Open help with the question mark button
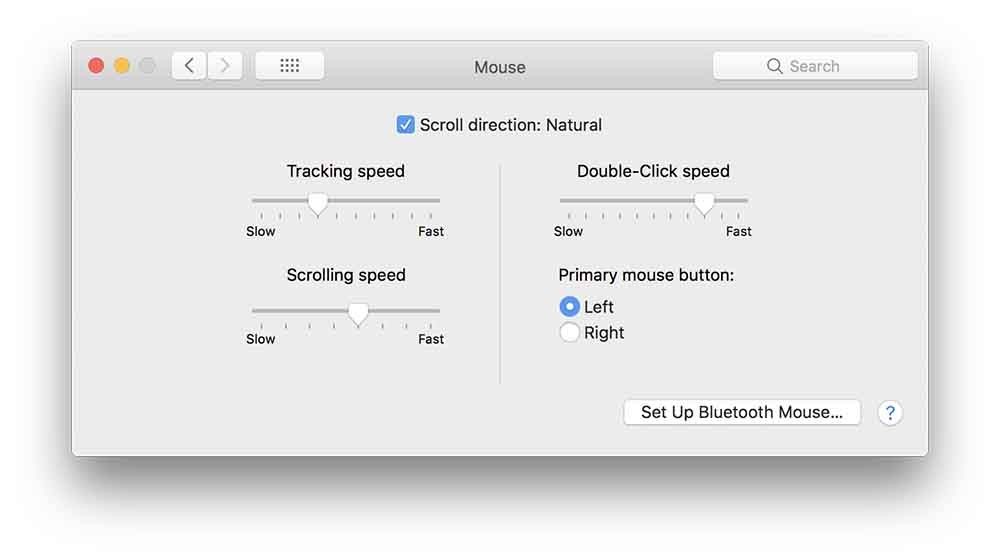The image size is (1000, 559). coord(890,413)
